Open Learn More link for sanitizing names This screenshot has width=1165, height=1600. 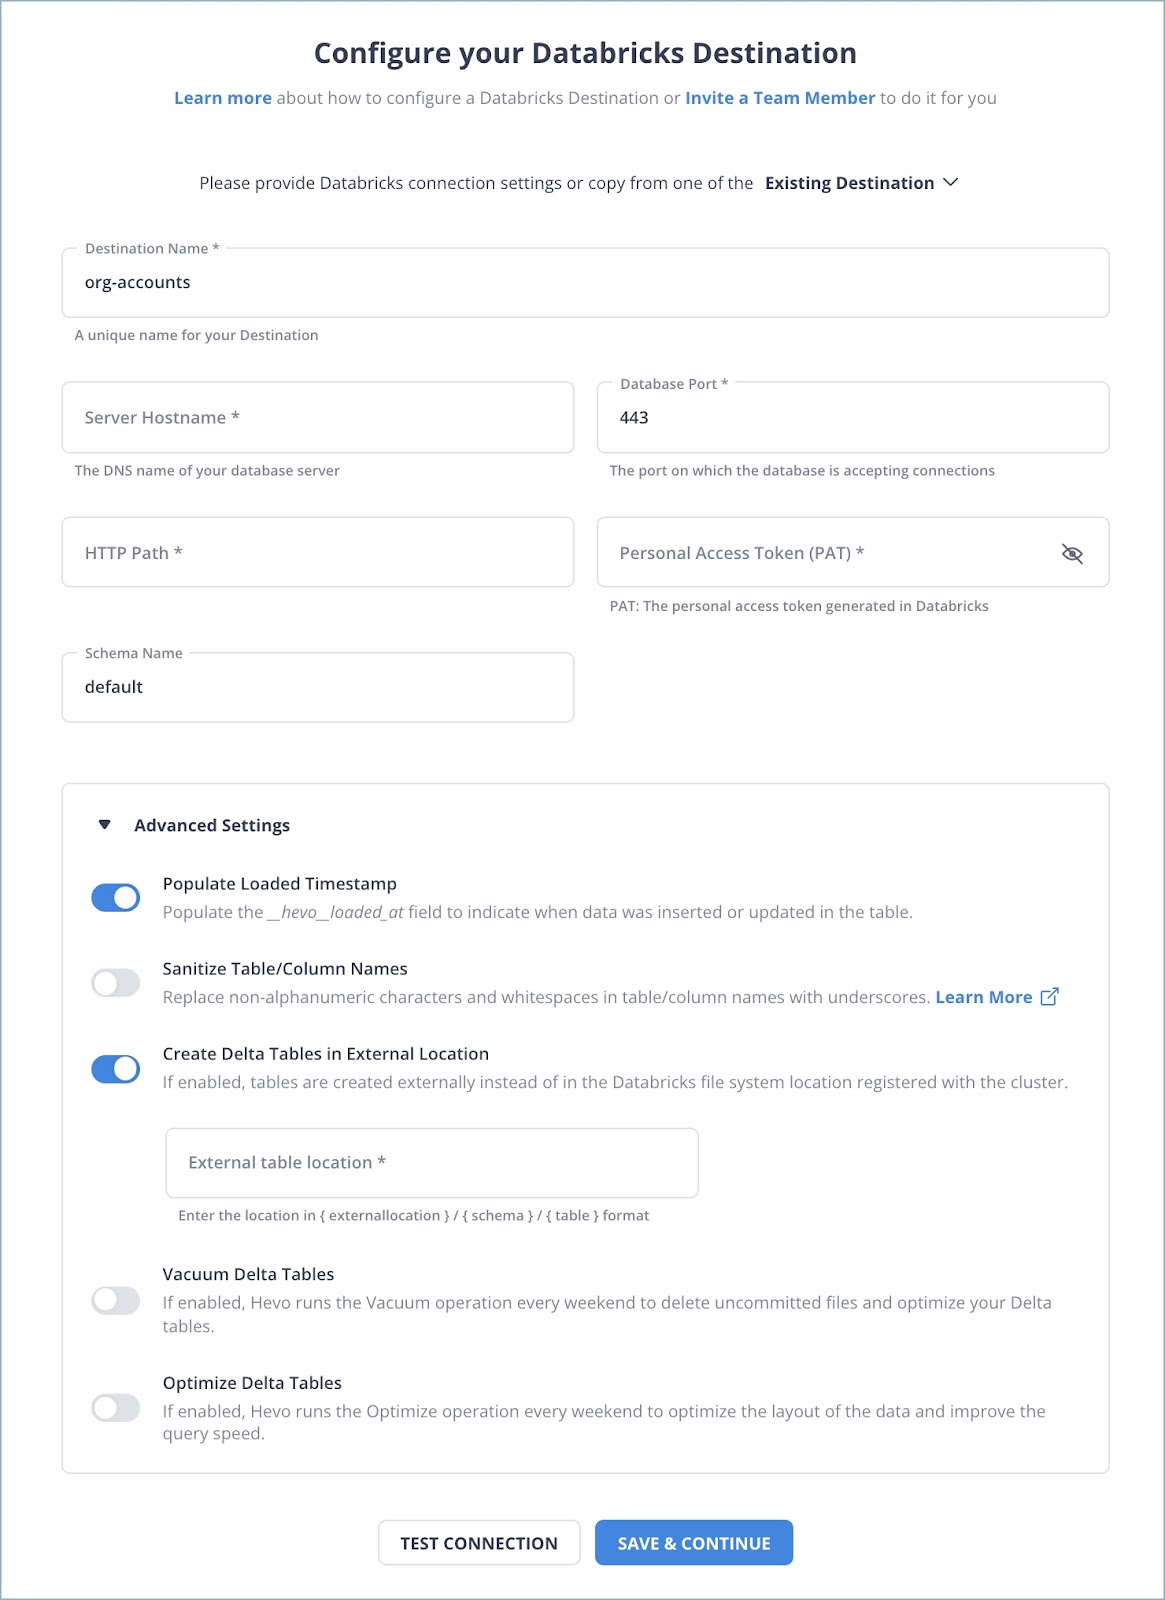(983, 997)
